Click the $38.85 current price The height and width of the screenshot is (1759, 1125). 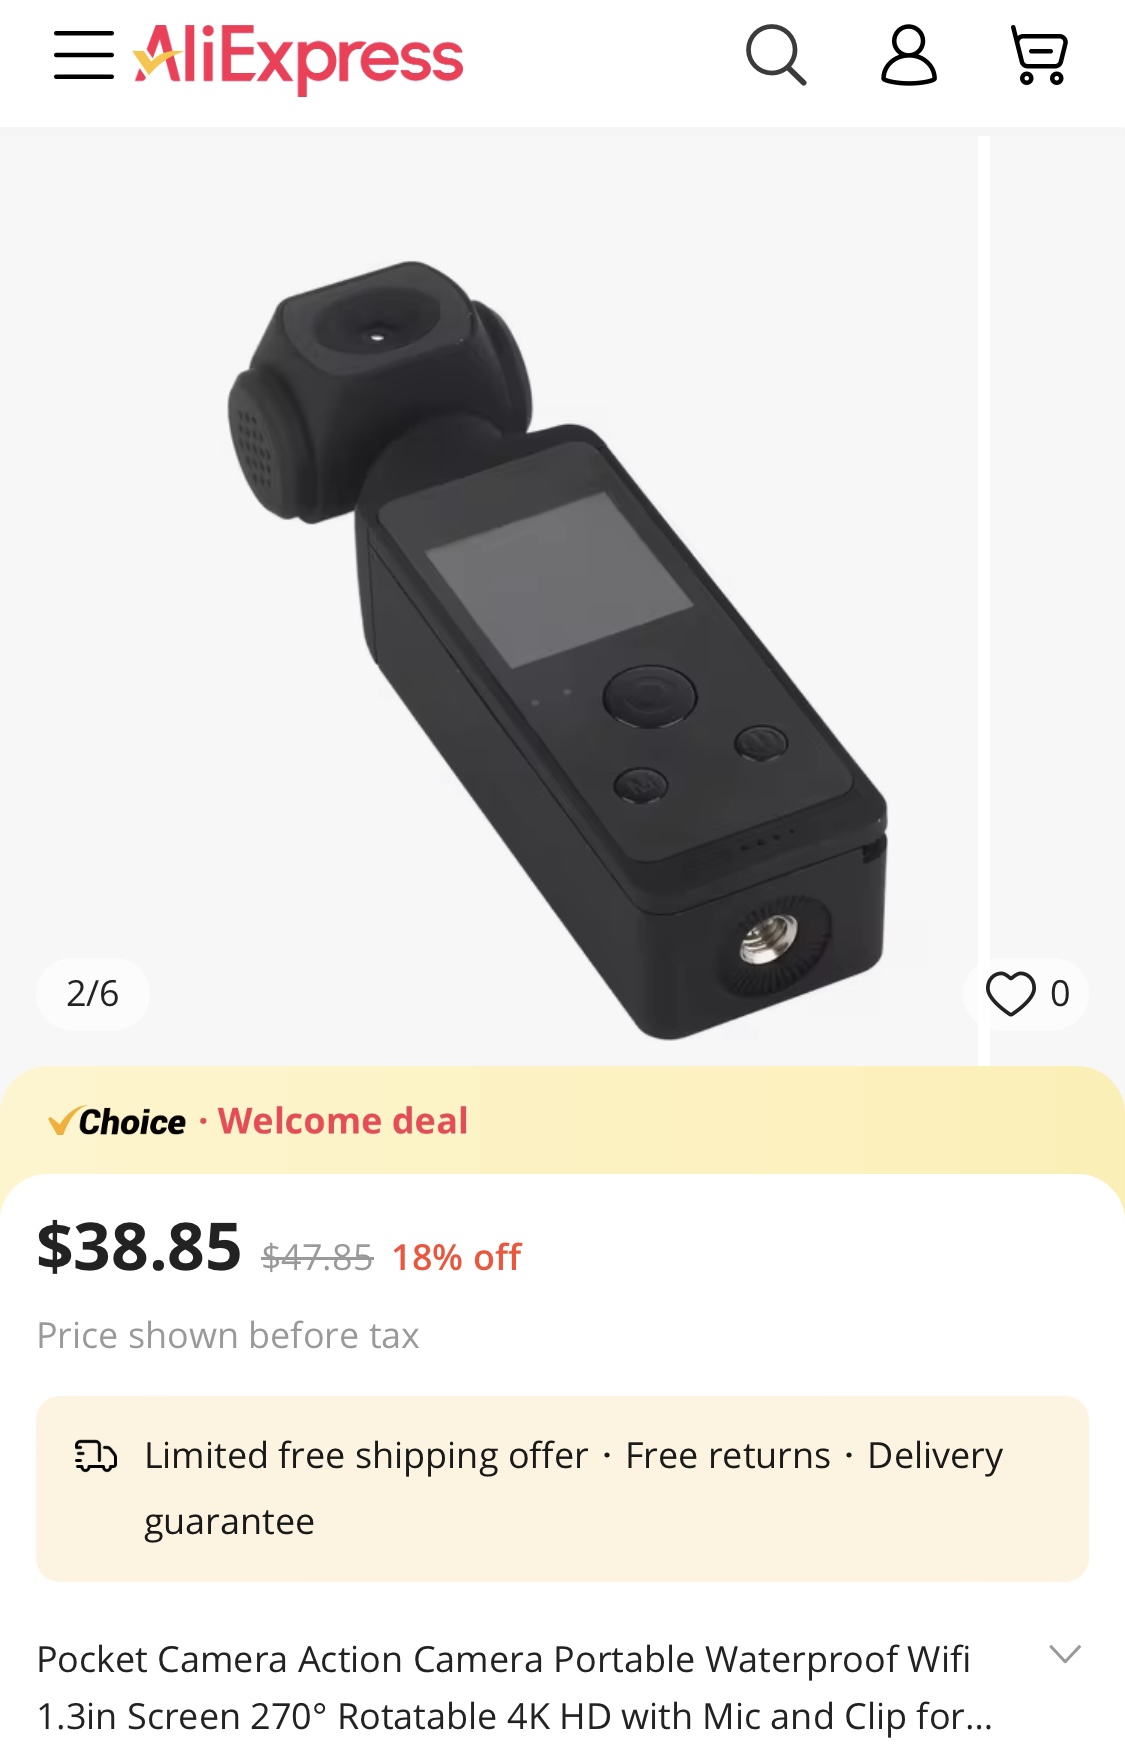(x=139, y=1248)
